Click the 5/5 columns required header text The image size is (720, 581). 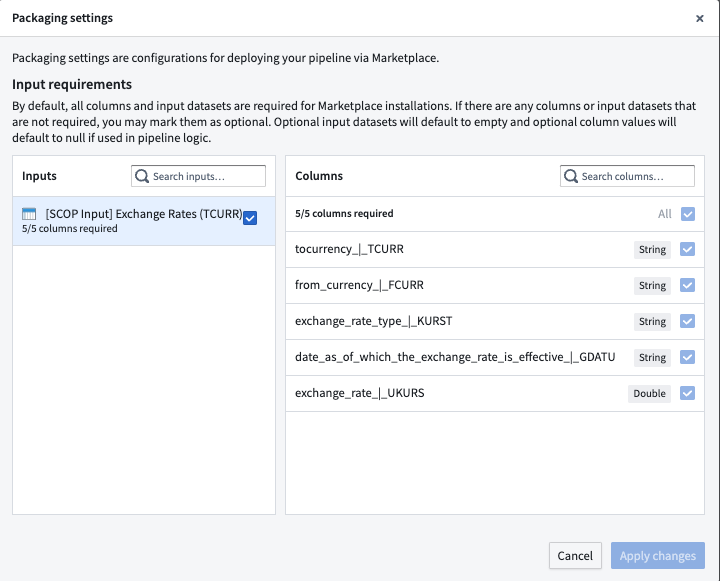(x=344, y=214)
